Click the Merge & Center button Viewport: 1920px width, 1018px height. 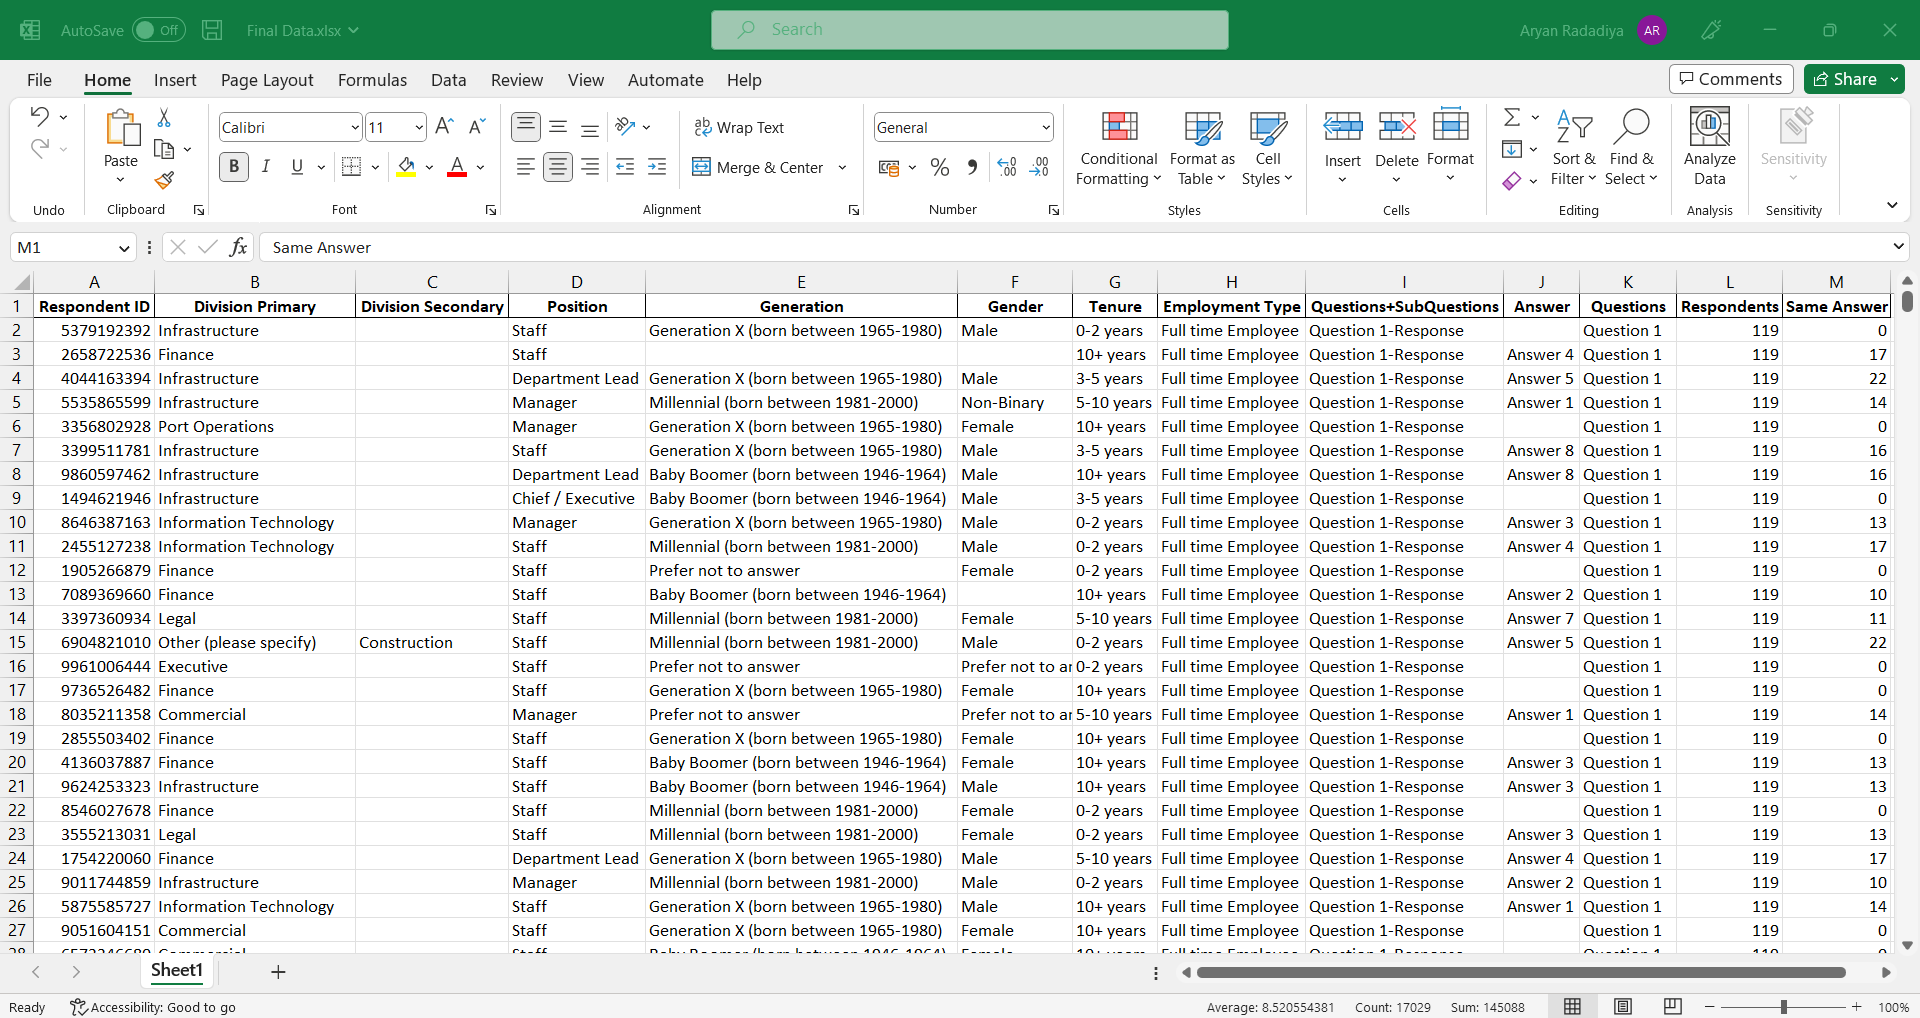click(758, 167)
